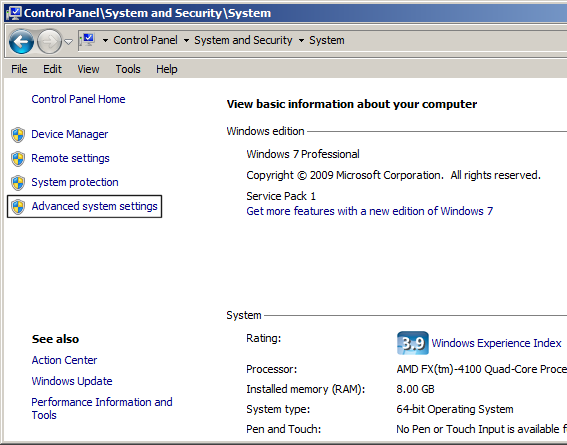Click shield icon beside Advanced system settings

coord(18,207)
